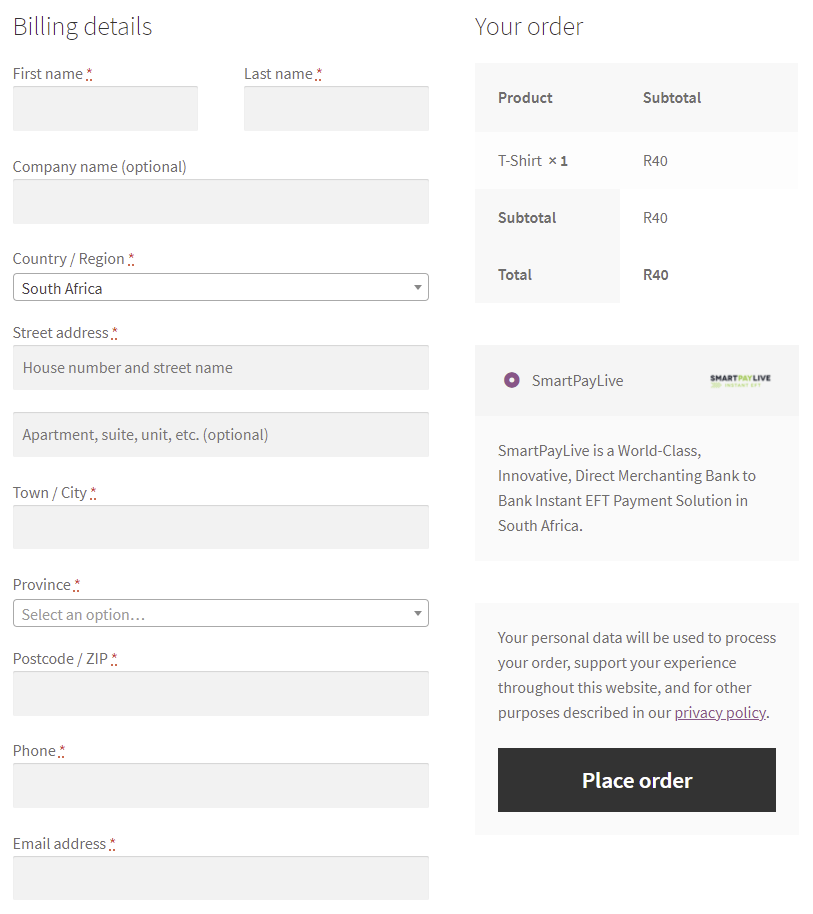Expand the Province select dropdown
The height and width of the screenshot is (914, 813).
(220, 613)
